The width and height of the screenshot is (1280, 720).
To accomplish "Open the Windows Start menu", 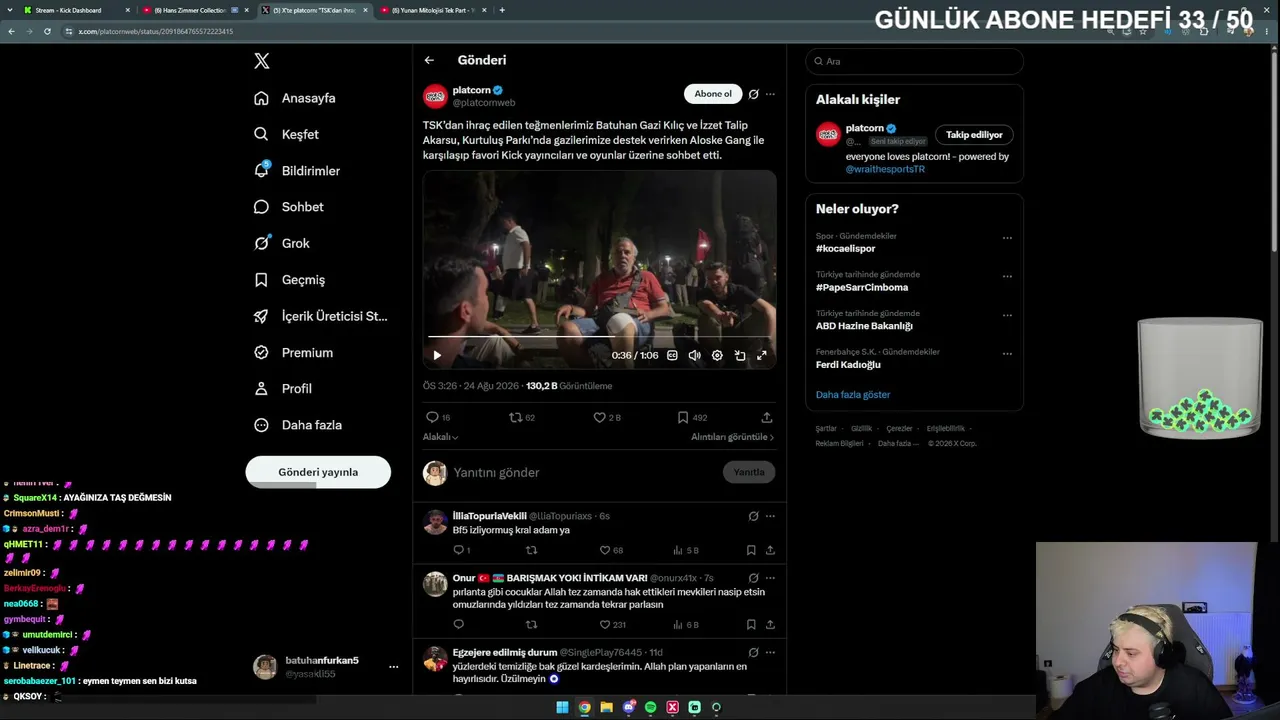I will pos(563,707).
